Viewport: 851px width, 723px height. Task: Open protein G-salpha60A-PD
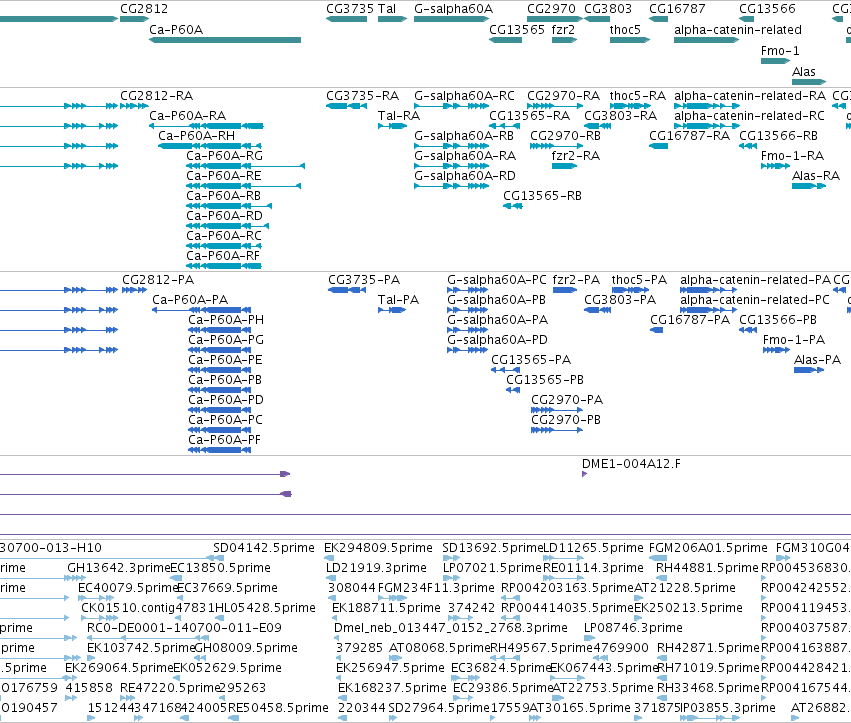click(497, 340)
